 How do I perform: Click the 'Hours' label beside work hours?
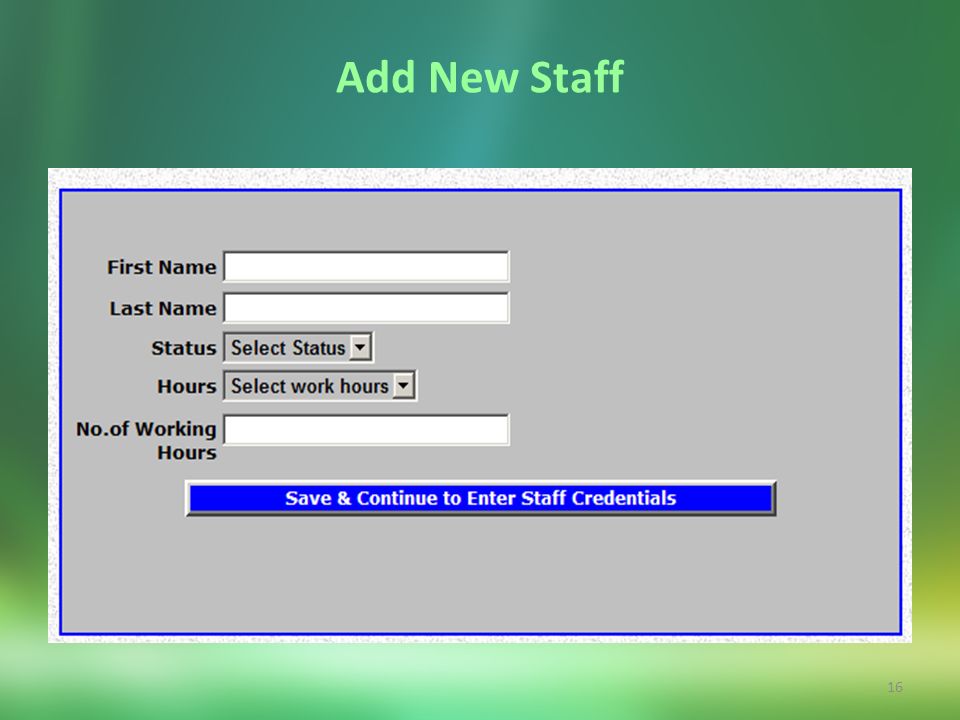pyautogui.click(x=187, y=386)
